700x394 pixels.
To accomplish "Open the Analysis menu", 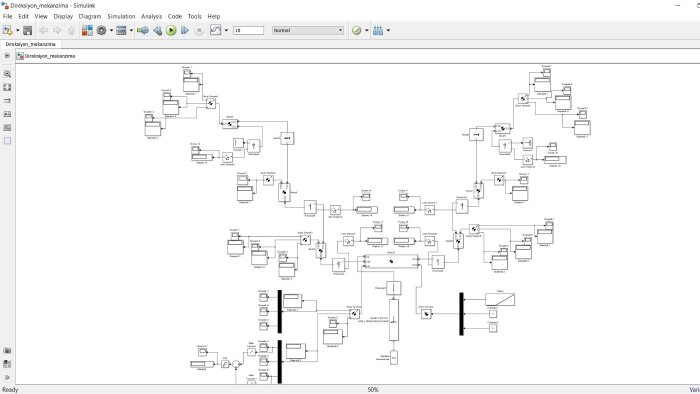I will coord(151,16).
